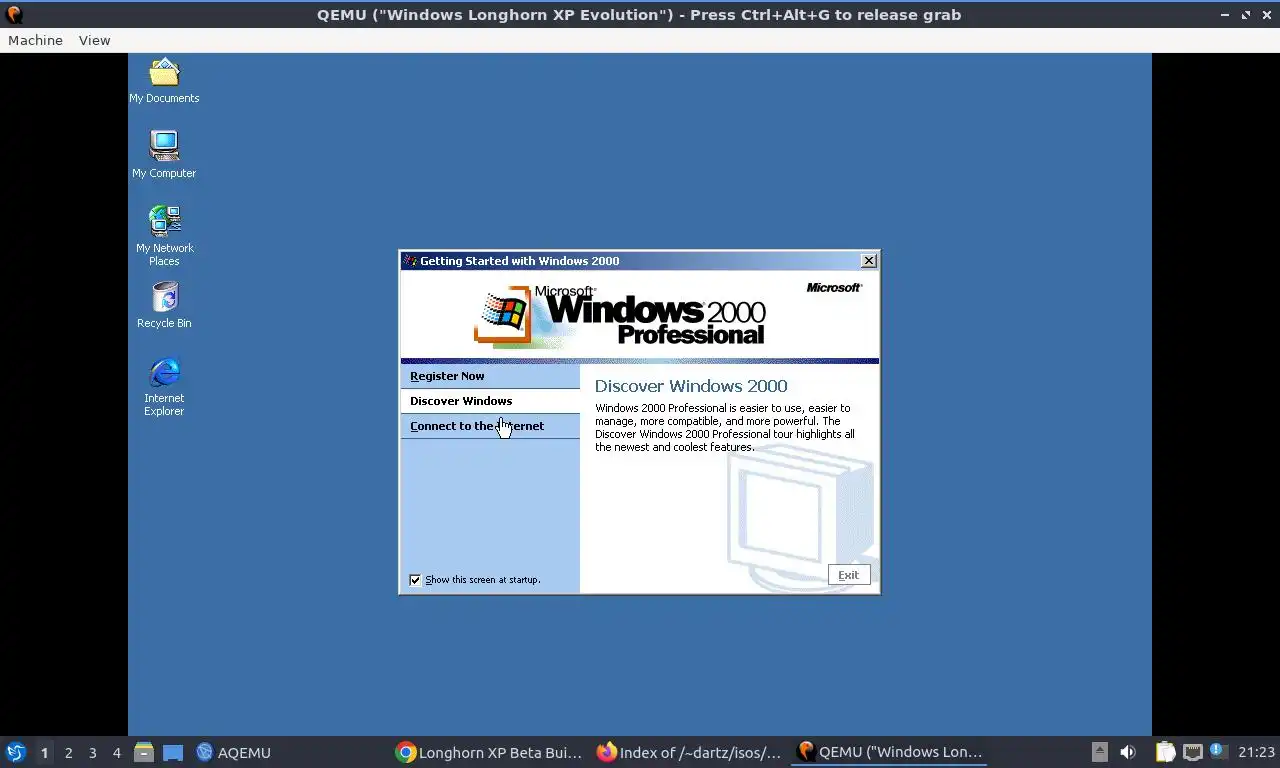Select Discover Windows option
The height and width of the screenshot is (768, 1280).
click(490, 401)
